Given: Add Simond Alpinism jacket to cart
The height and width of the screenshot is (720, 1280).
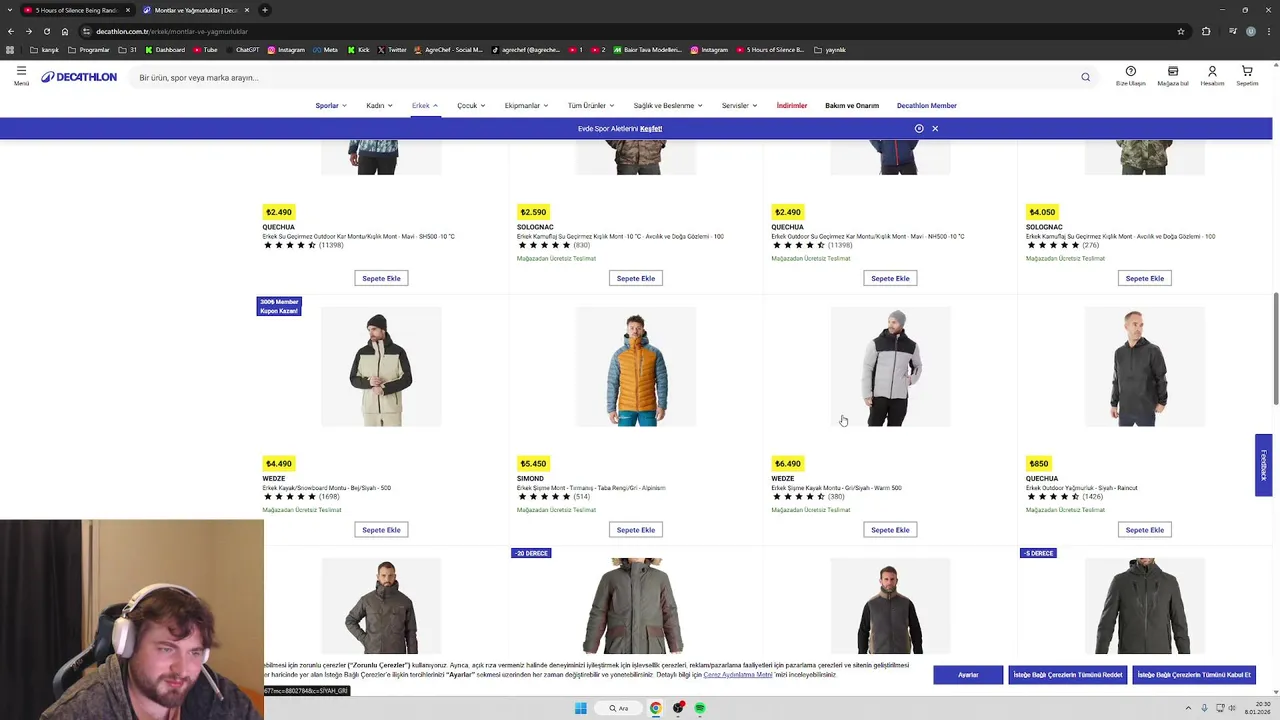Looking at the screenshot, I should coord(636,530).
